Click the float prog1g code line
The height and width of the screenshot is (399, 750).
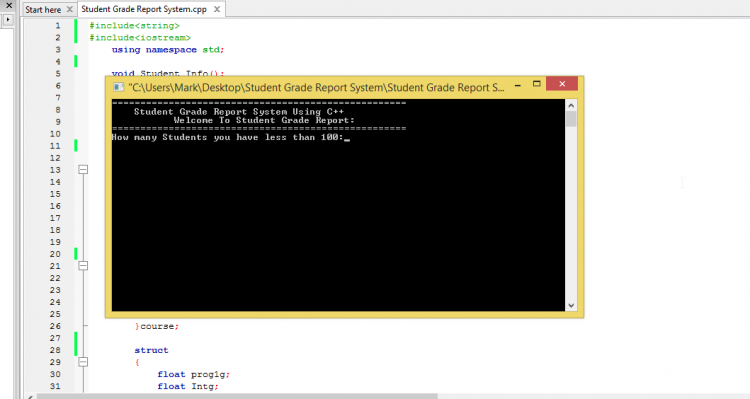click(x=194, y=374)
